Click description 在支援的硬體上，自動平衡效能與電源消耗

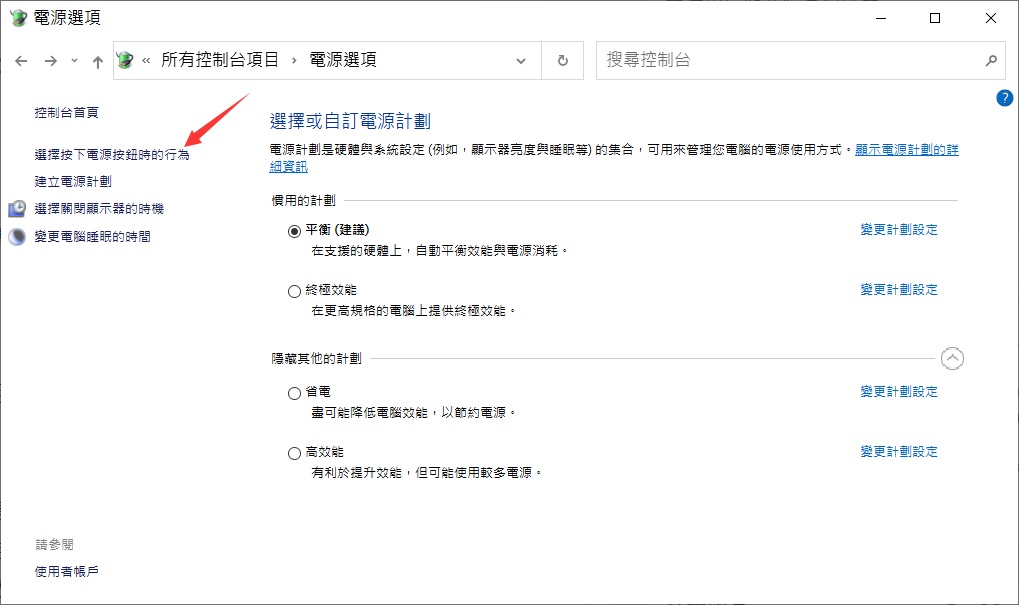tap(439, 251)
